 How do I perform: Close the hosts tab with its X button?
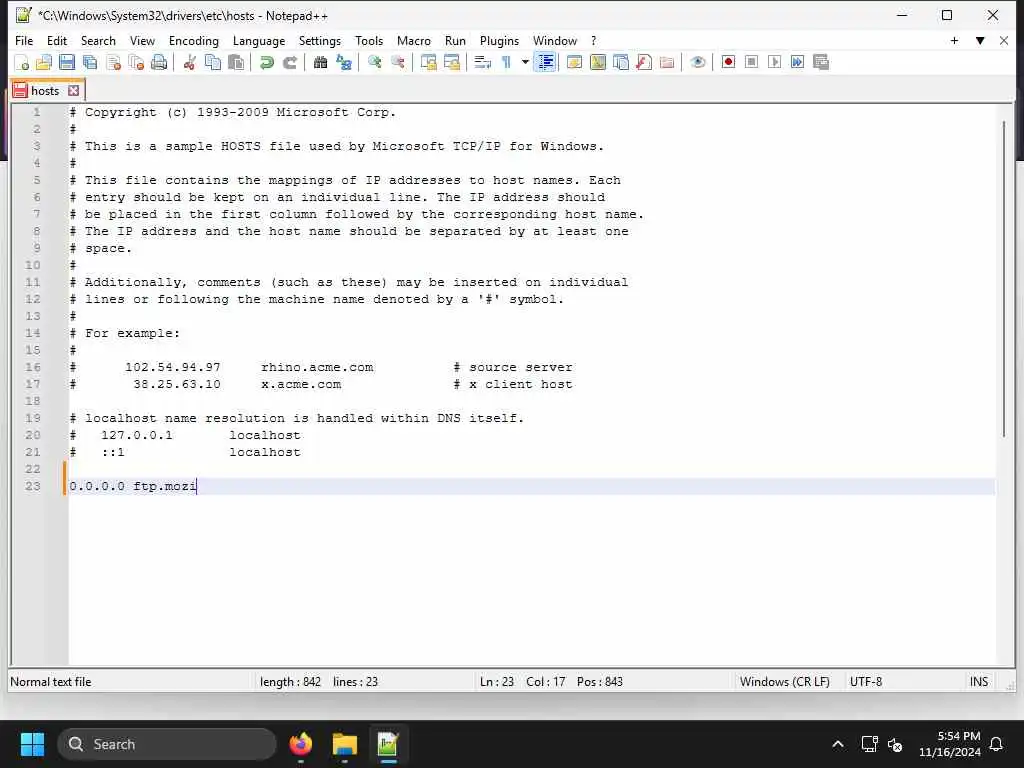coord(74,91)
